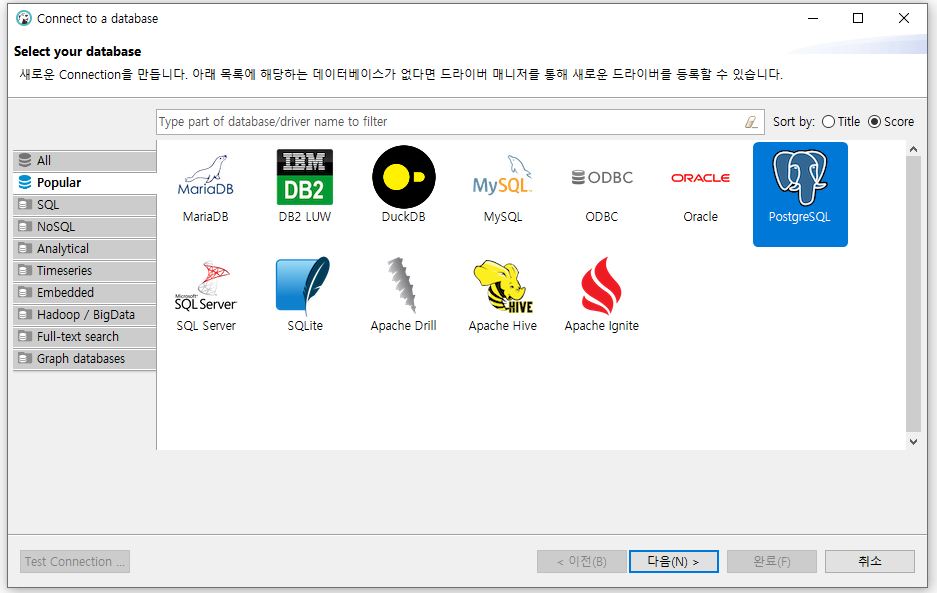Screen dimensions: 937x593
Task: Clear the filter with the eraser icon
Action: [x=751, y=122]
